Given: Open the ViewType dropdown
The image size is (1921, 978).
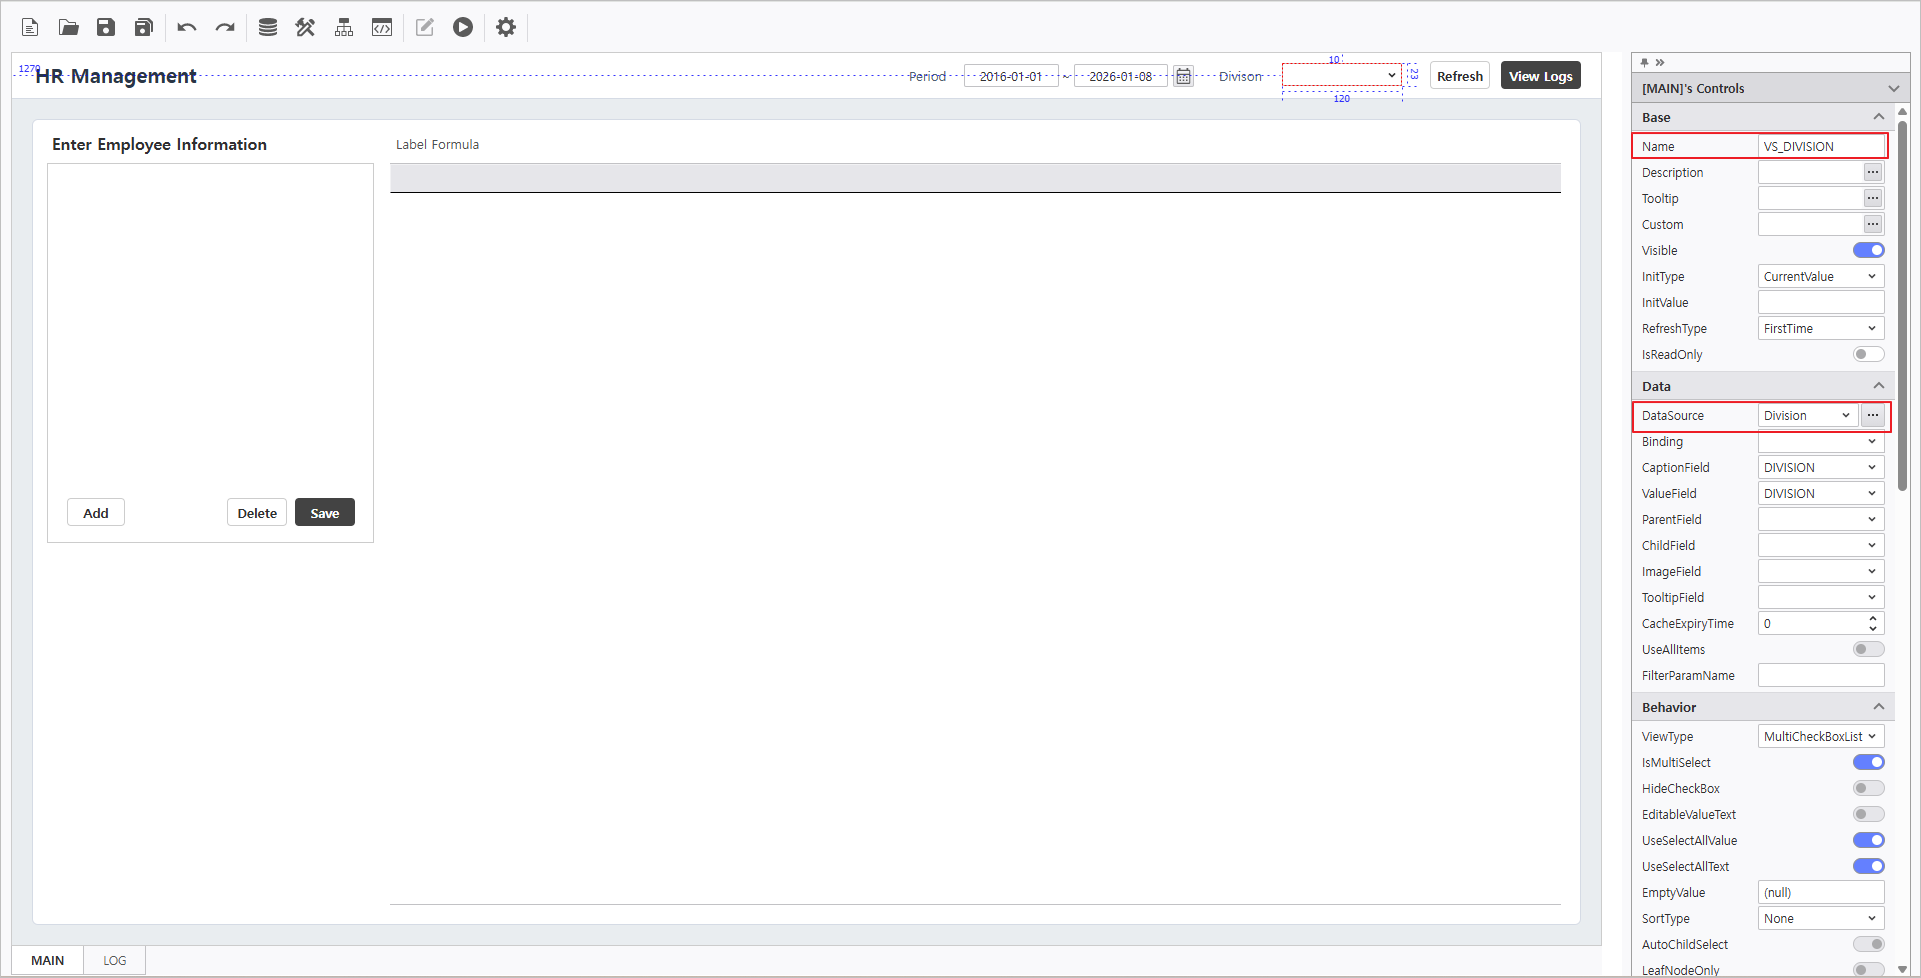Looking at the screenshot, I should 1820,736.
